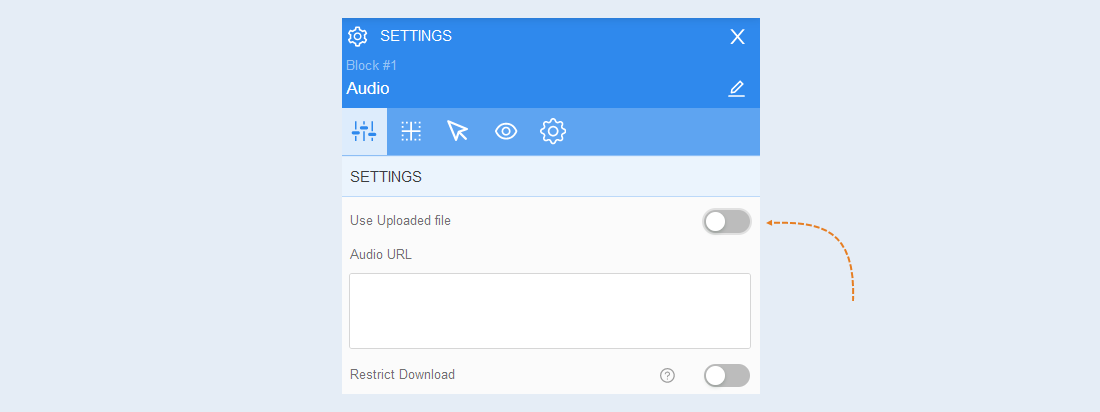Click the pencil icon to rename Audio block
Viewport: 1100px width, 412px height.
[x=736, y=89]
